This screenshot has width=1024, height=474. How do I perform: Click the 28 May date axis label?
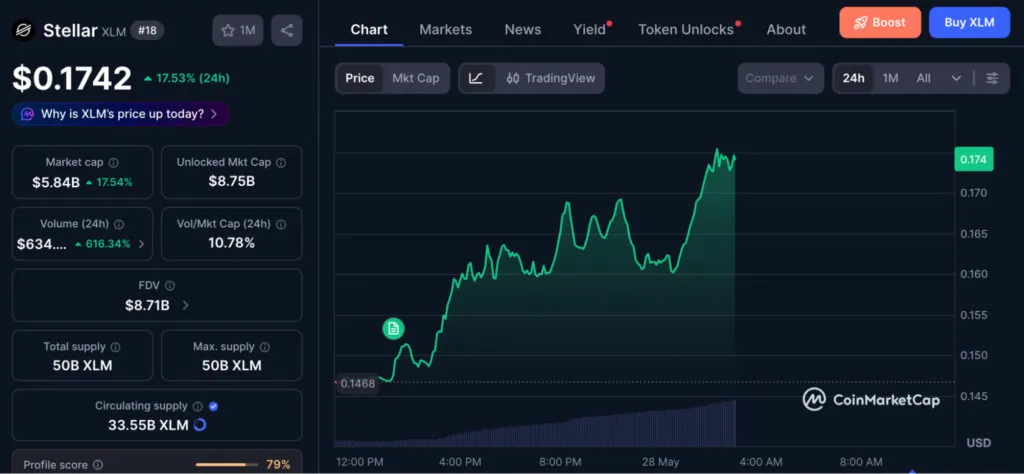[660, 462]
